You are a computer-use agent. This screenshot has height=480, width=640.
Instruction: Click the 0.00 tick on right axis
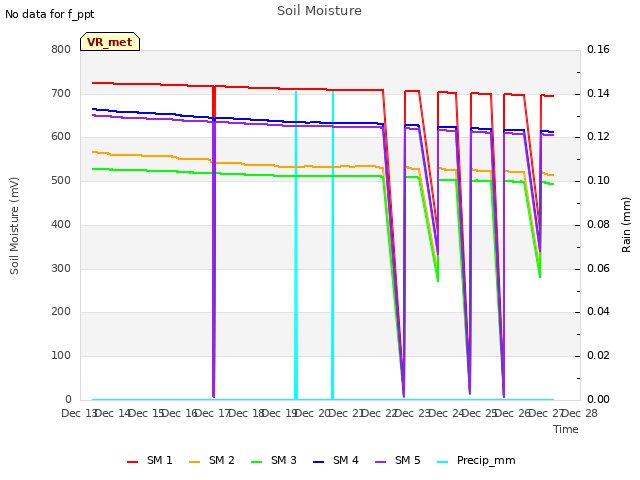click(x=598, y=399)
